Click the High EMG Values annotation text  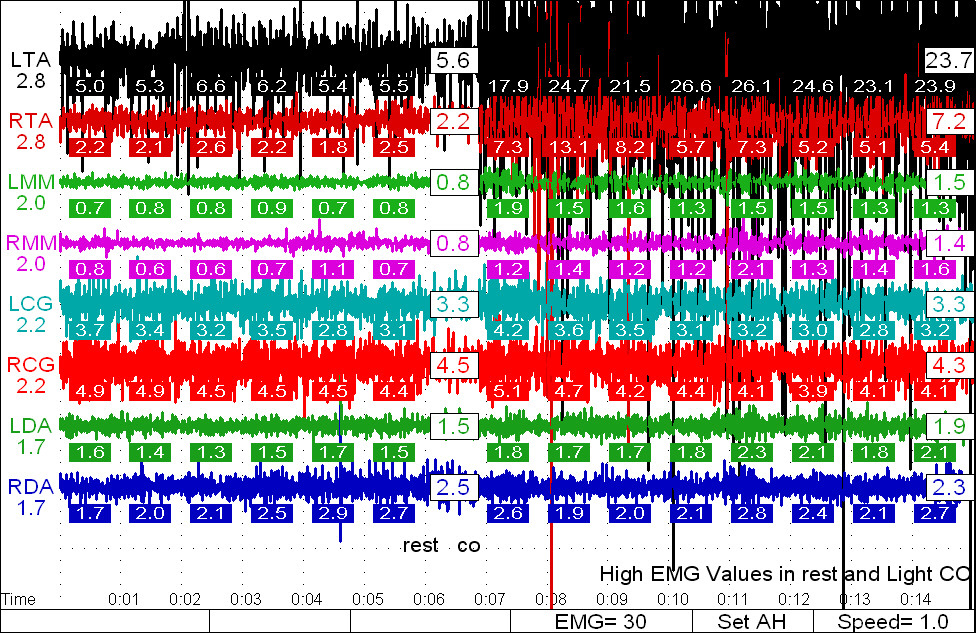(x=785, y=574)
